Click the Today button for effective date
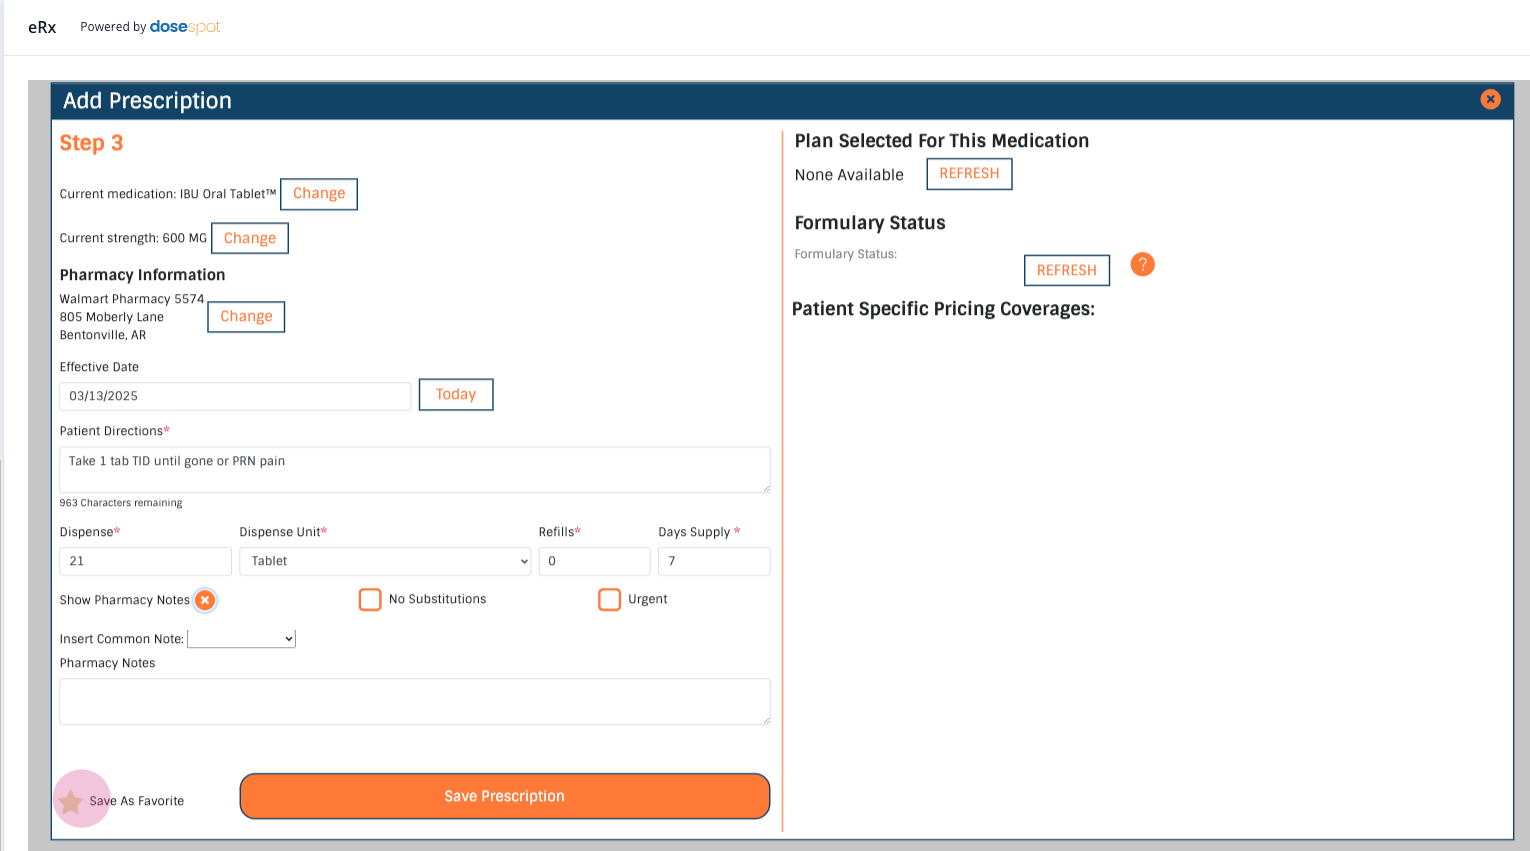This screenshot has height=851, width=1530. [x=456, y=394]
